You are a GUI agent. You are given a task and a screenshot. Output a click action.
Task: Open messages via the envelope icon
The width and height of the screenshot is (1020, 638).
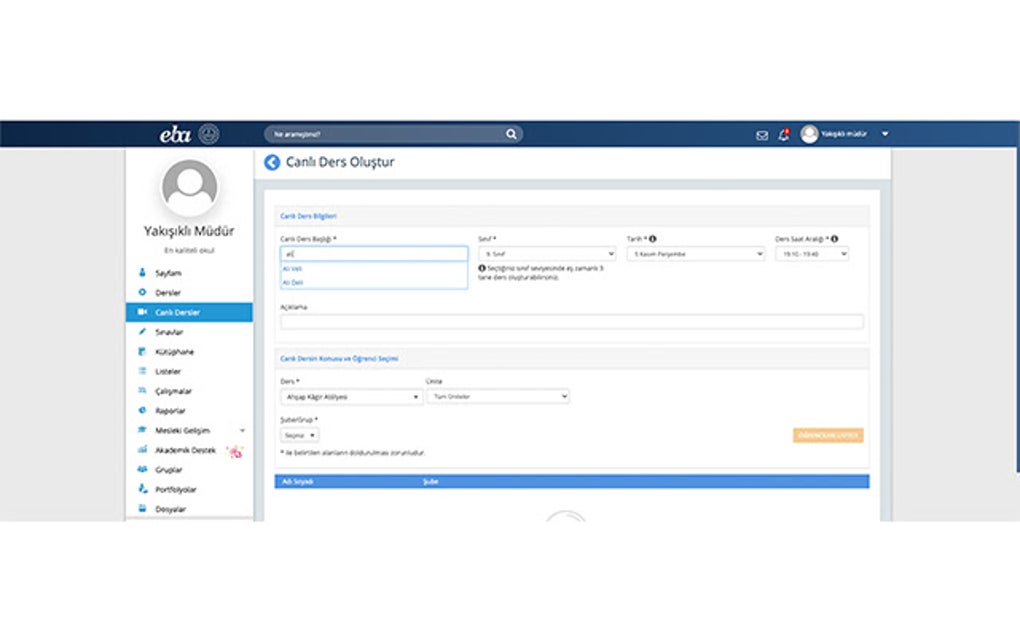[x=761, y=134]
